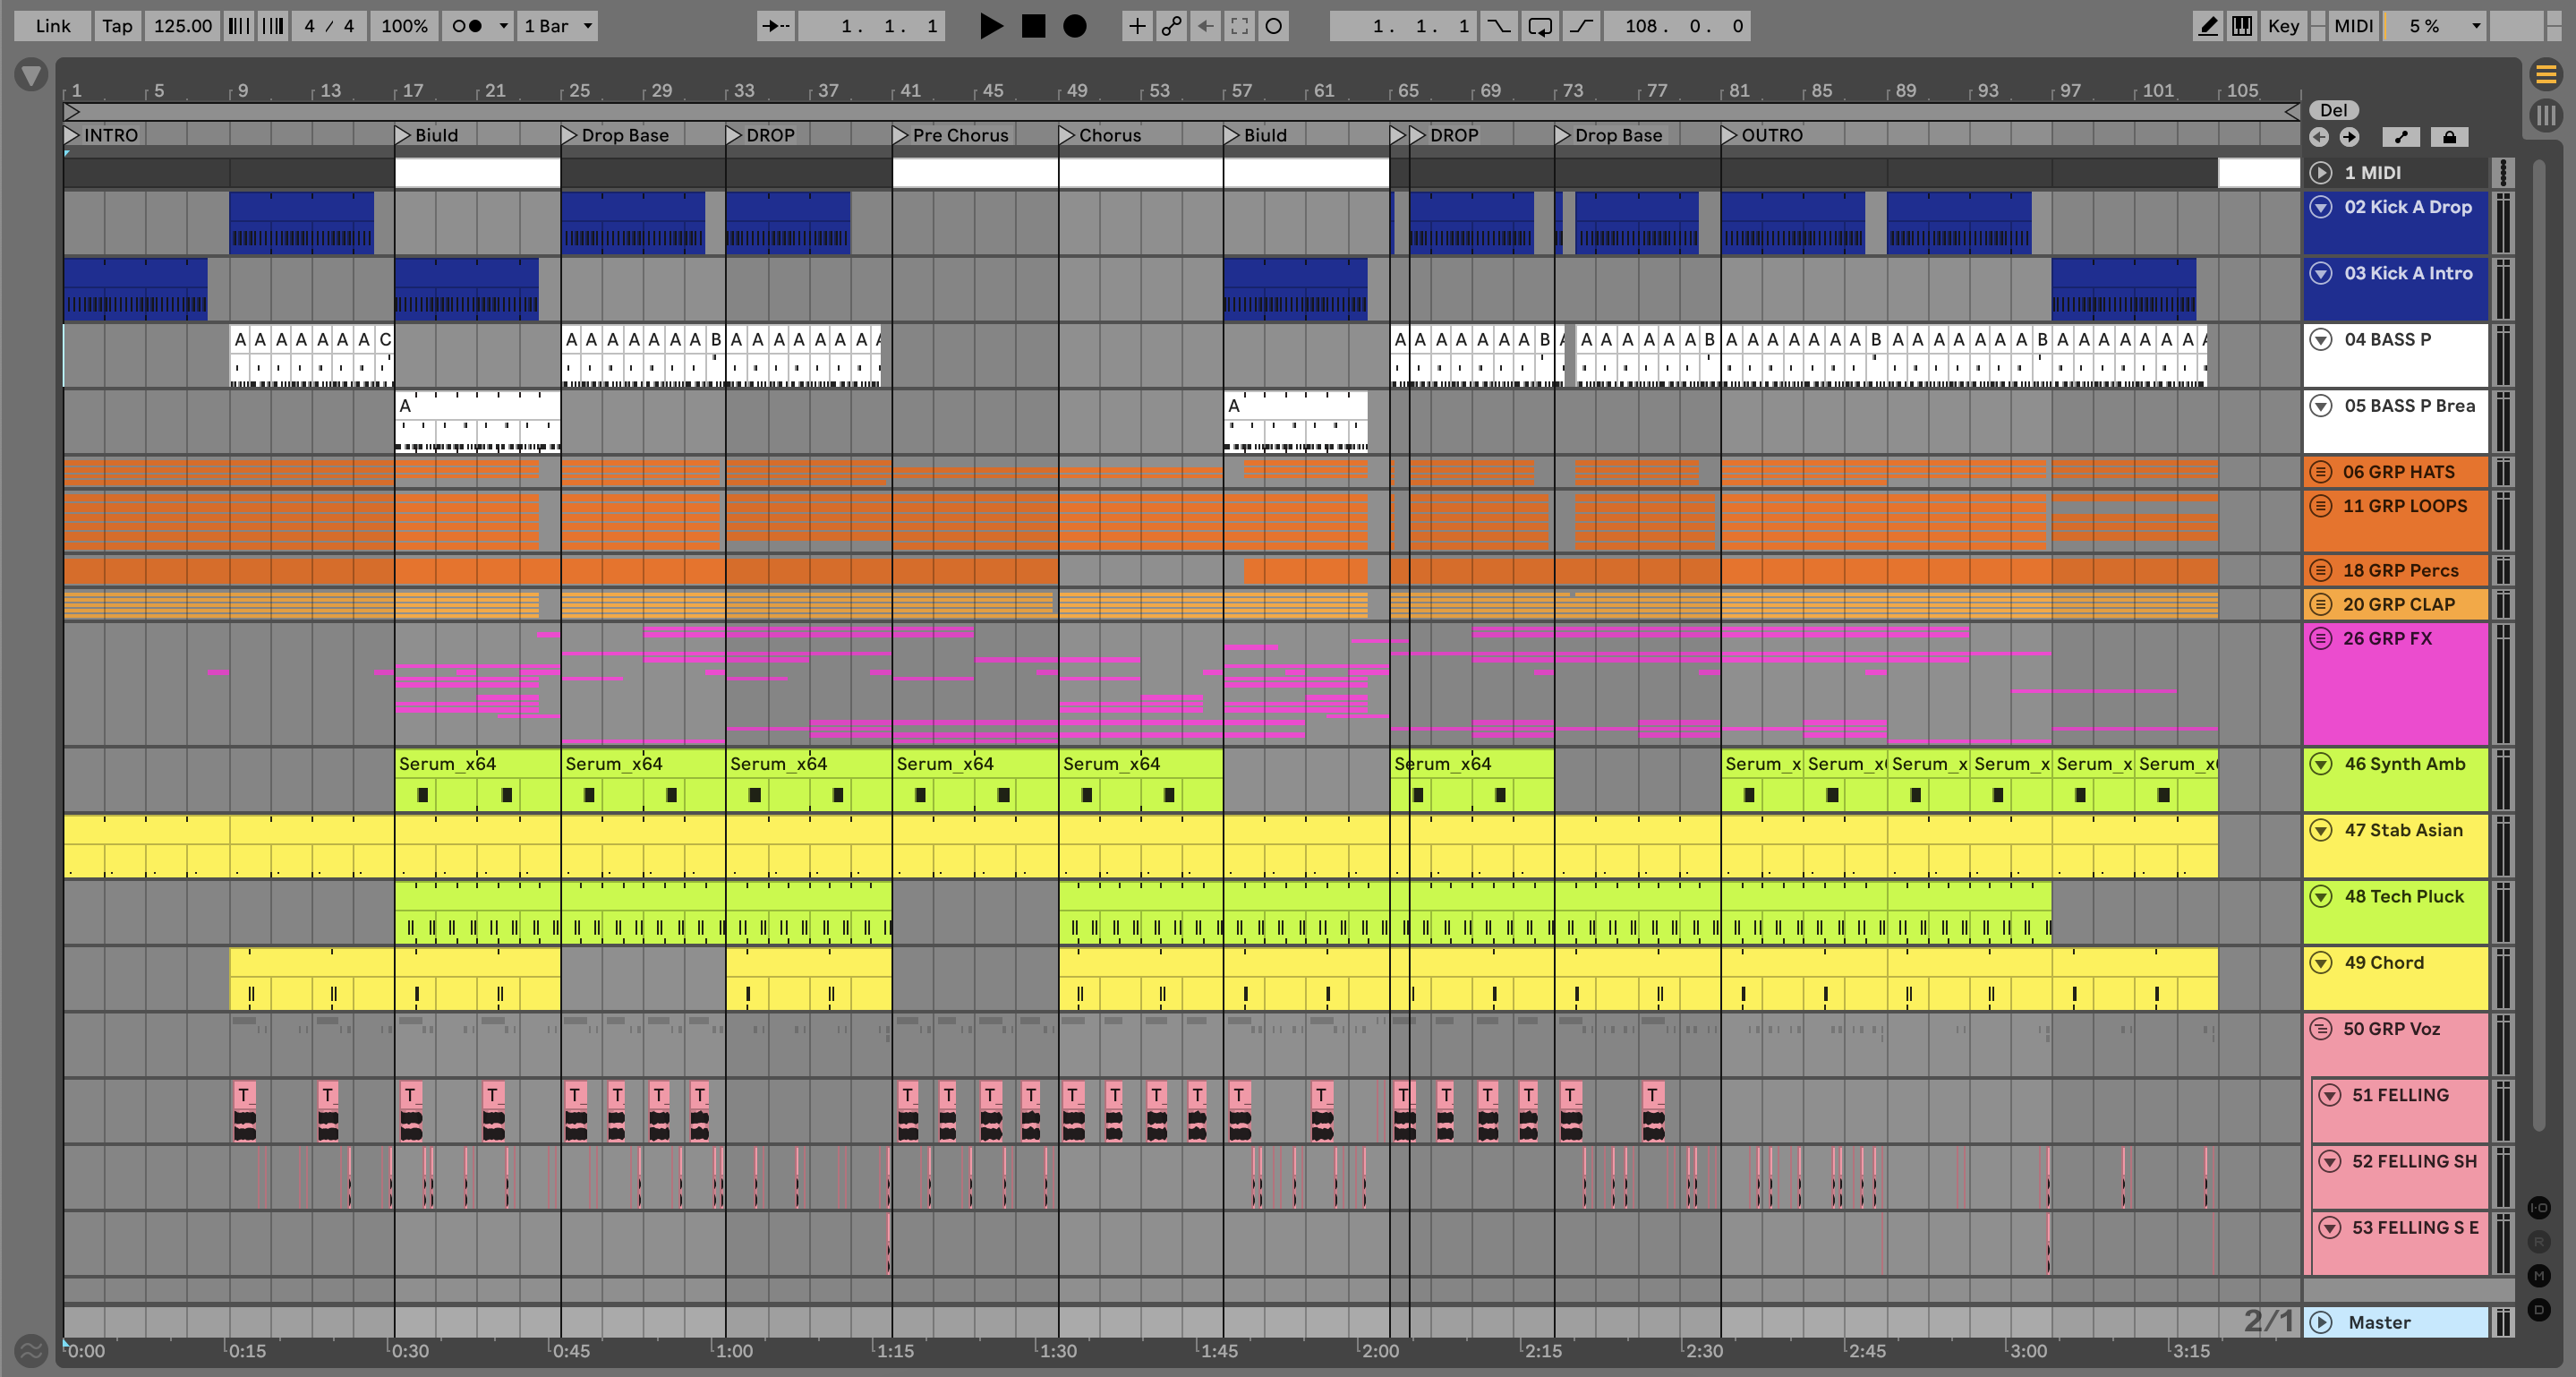
Task: Click the Tap tempo button
Action: pos(117,26)
